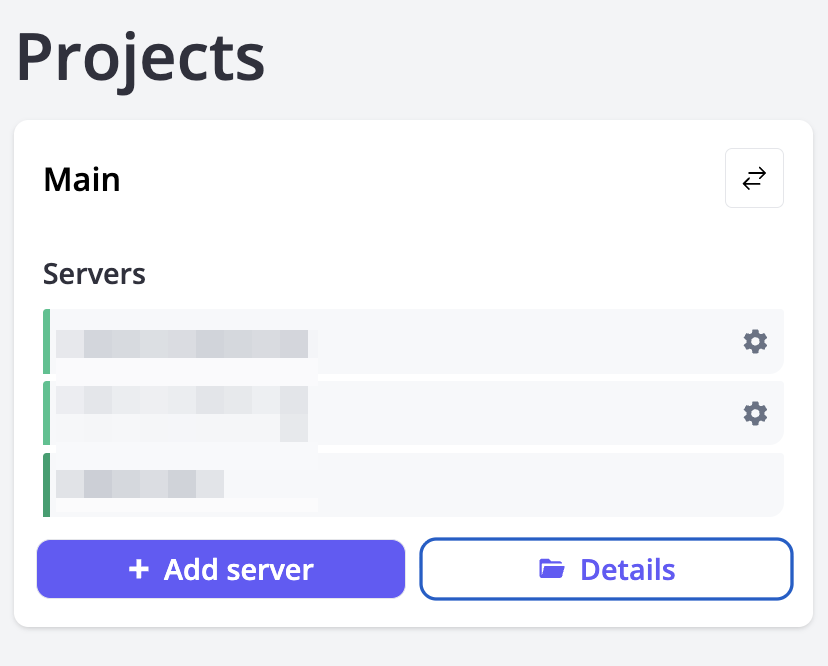This screenshot has width=828, height=666.
Task: Click the folder icon inside Details button
Action: (x=550, y=568)
